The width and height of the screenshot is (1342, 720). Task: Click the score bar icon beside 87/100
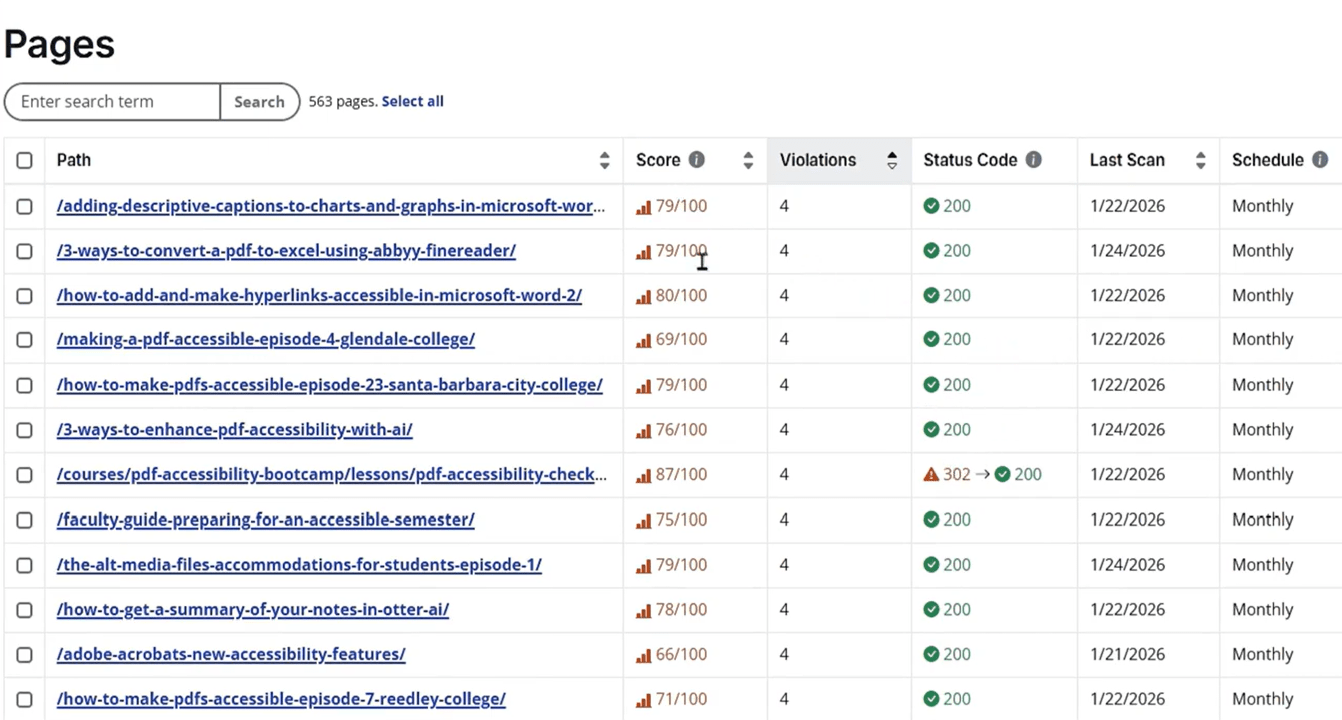click(642, 474)
